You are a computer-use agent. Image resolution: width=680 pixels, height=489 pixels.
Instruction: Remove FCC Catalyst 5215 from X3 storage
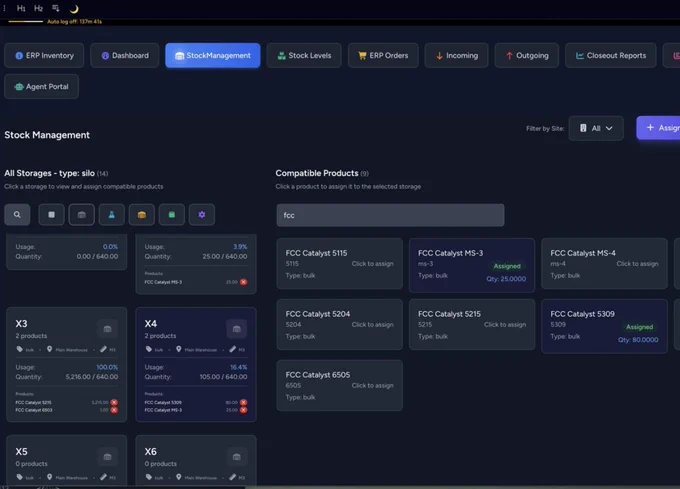pyautogui.click(x=114, y=402)
